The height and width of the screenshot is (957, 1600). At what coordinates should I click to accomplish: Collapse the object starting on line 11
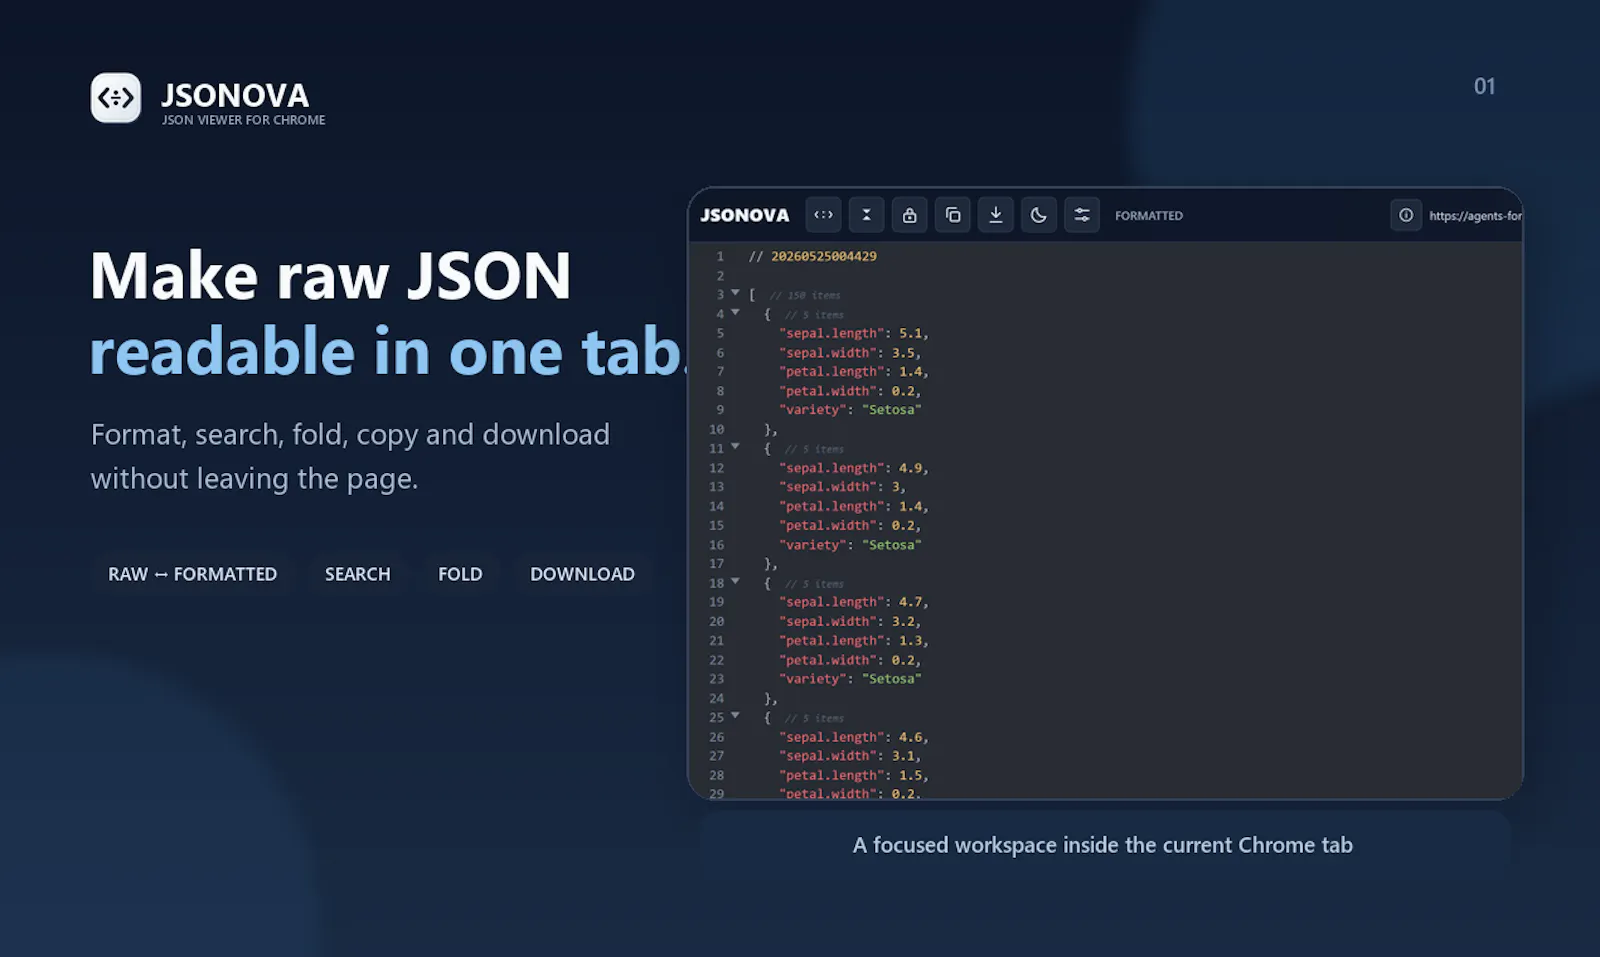(x=735, y=447)
